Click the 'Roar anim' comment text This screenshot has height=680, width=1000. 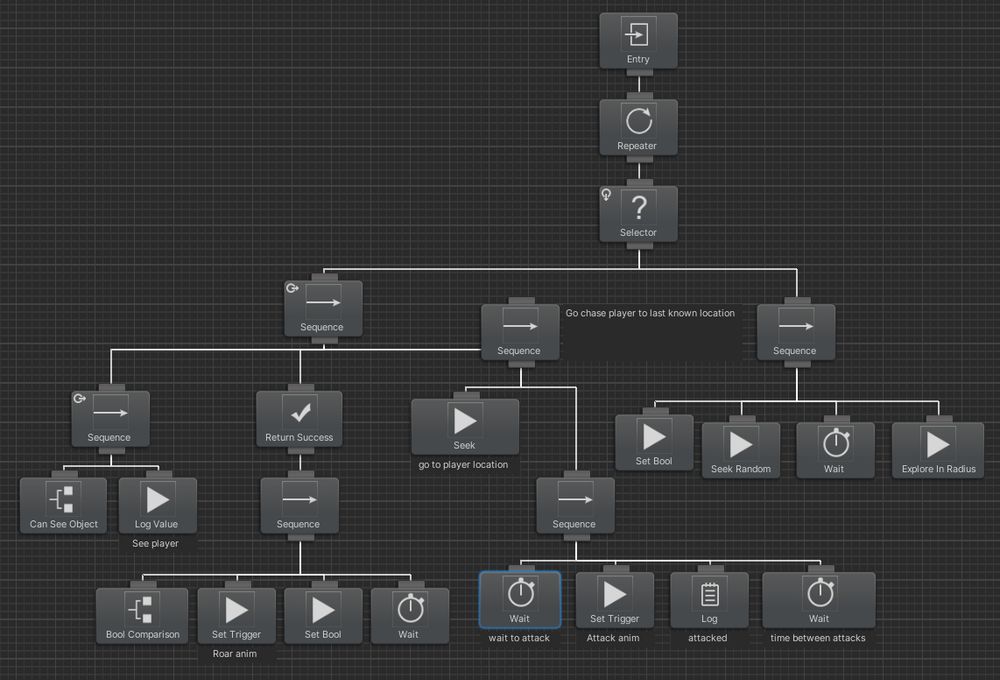[235, 654]
